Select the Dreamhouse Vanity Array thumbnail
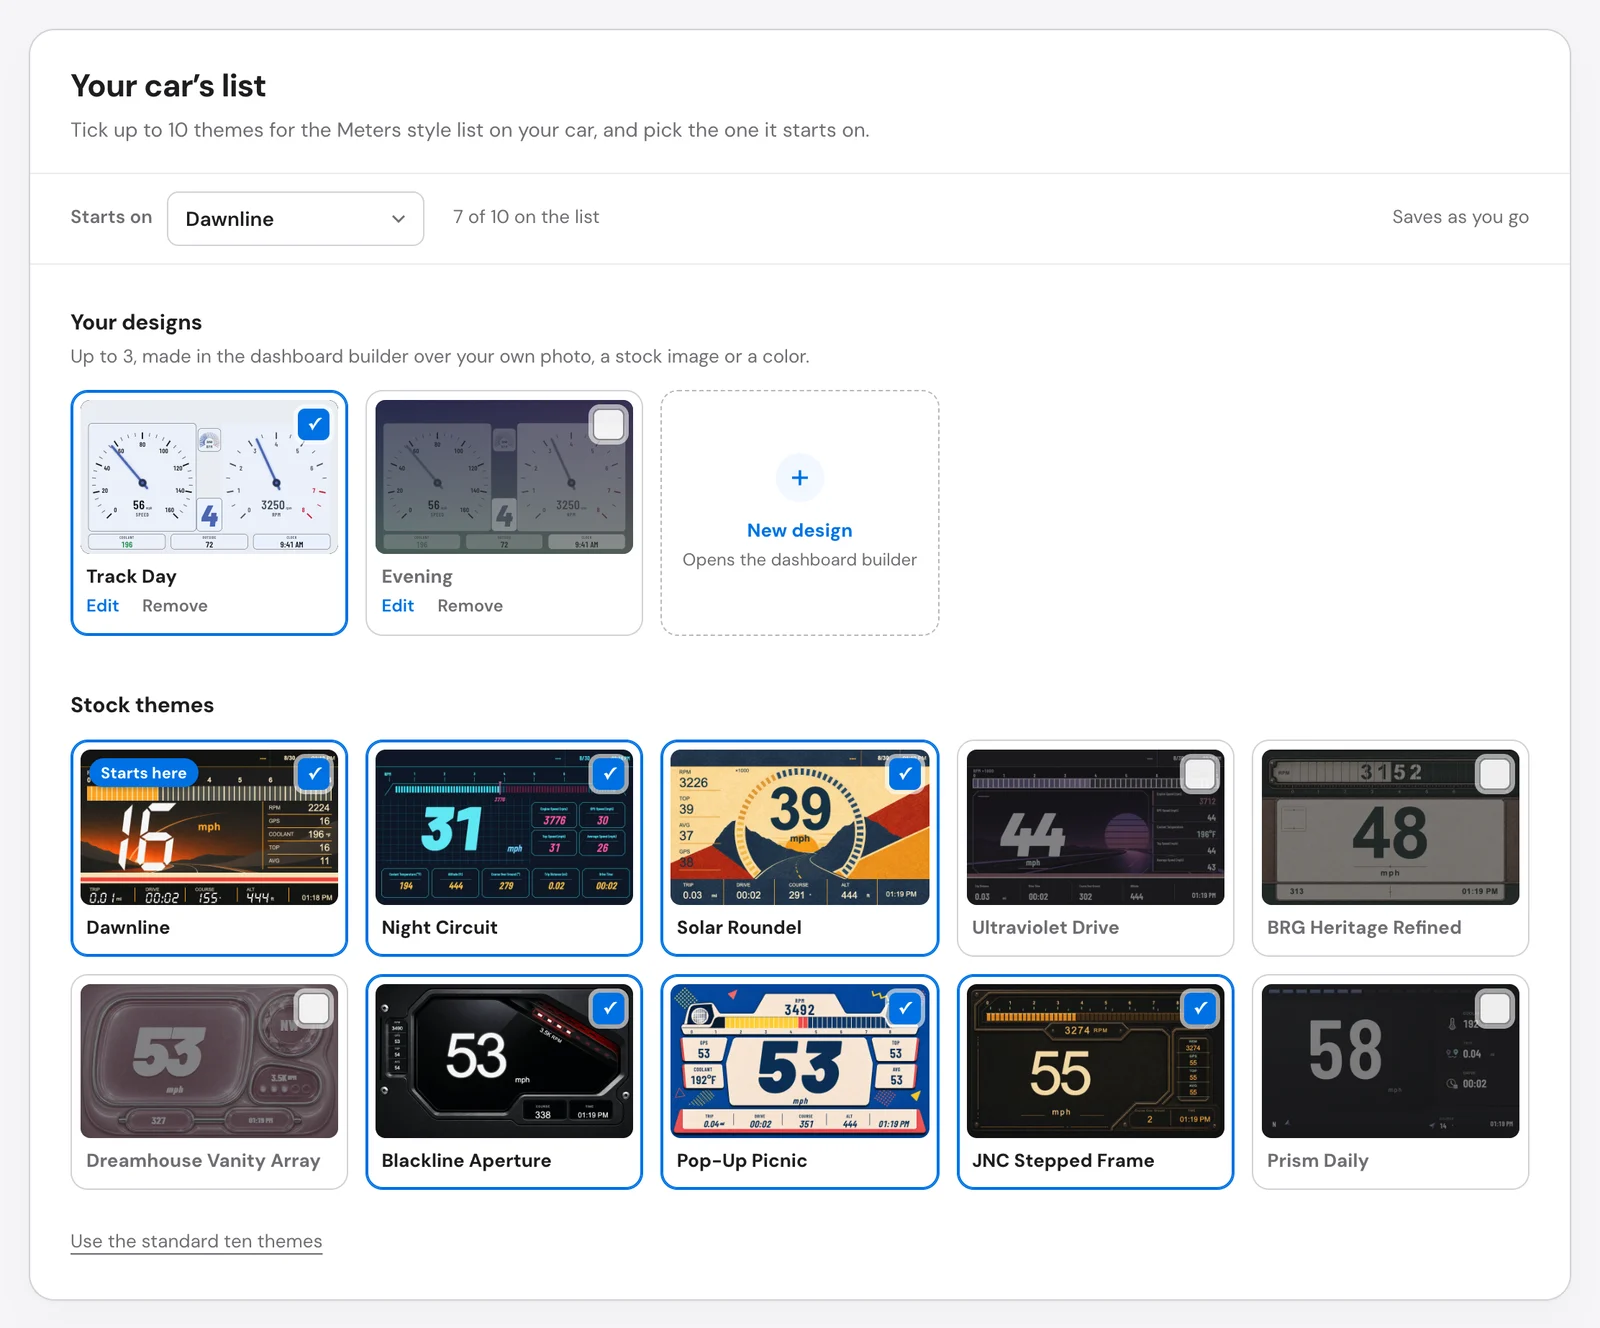Image resolution: width=1600 pixels, height=1328 pixels. pos(209,1061)
